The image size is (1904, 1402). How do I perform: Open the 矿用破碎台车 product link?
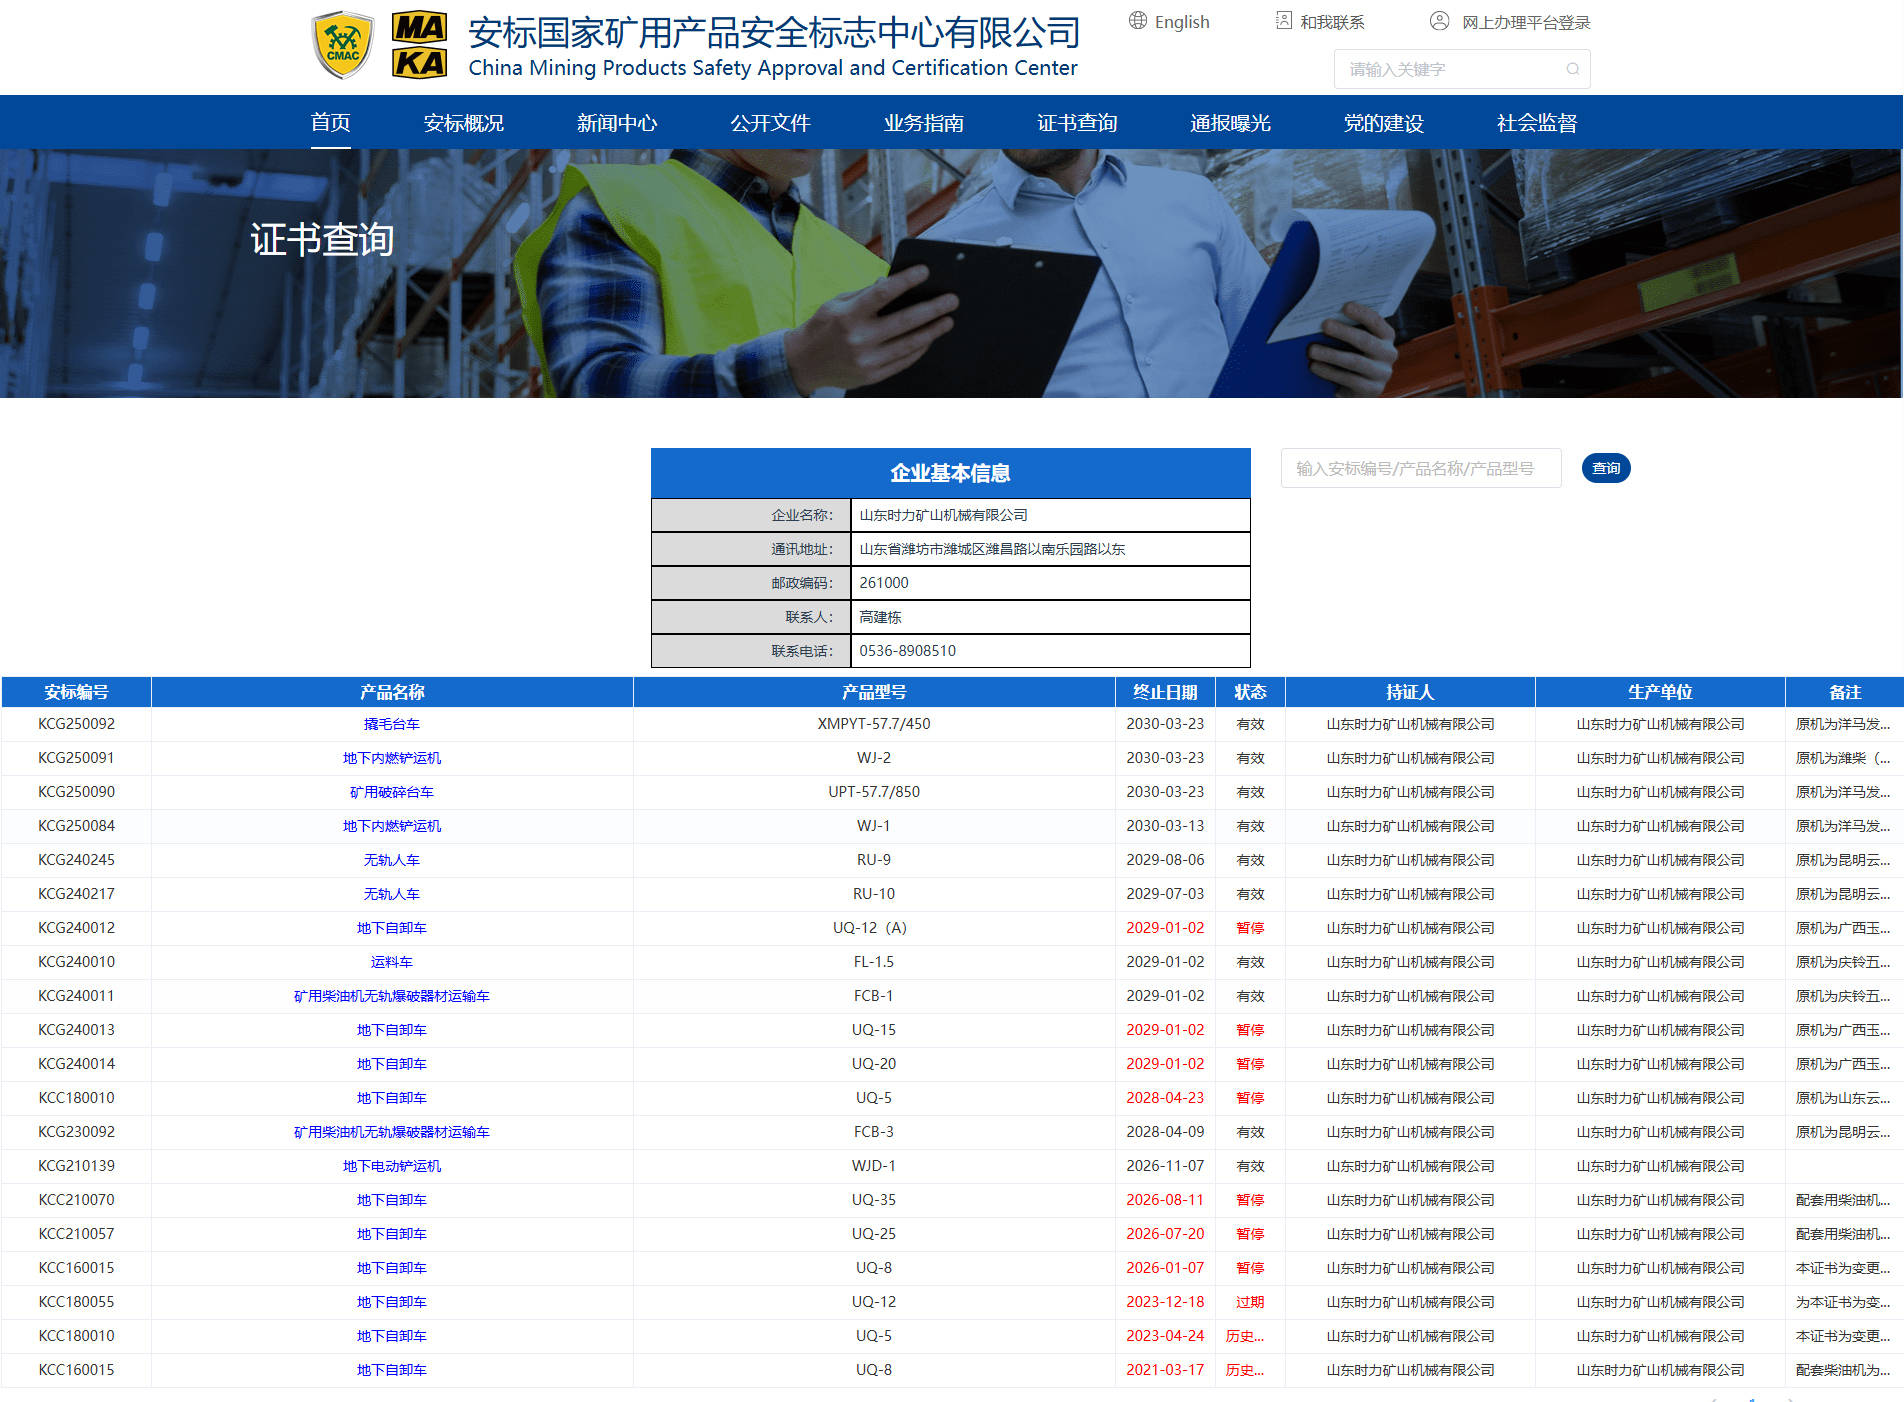pos(391,792)
